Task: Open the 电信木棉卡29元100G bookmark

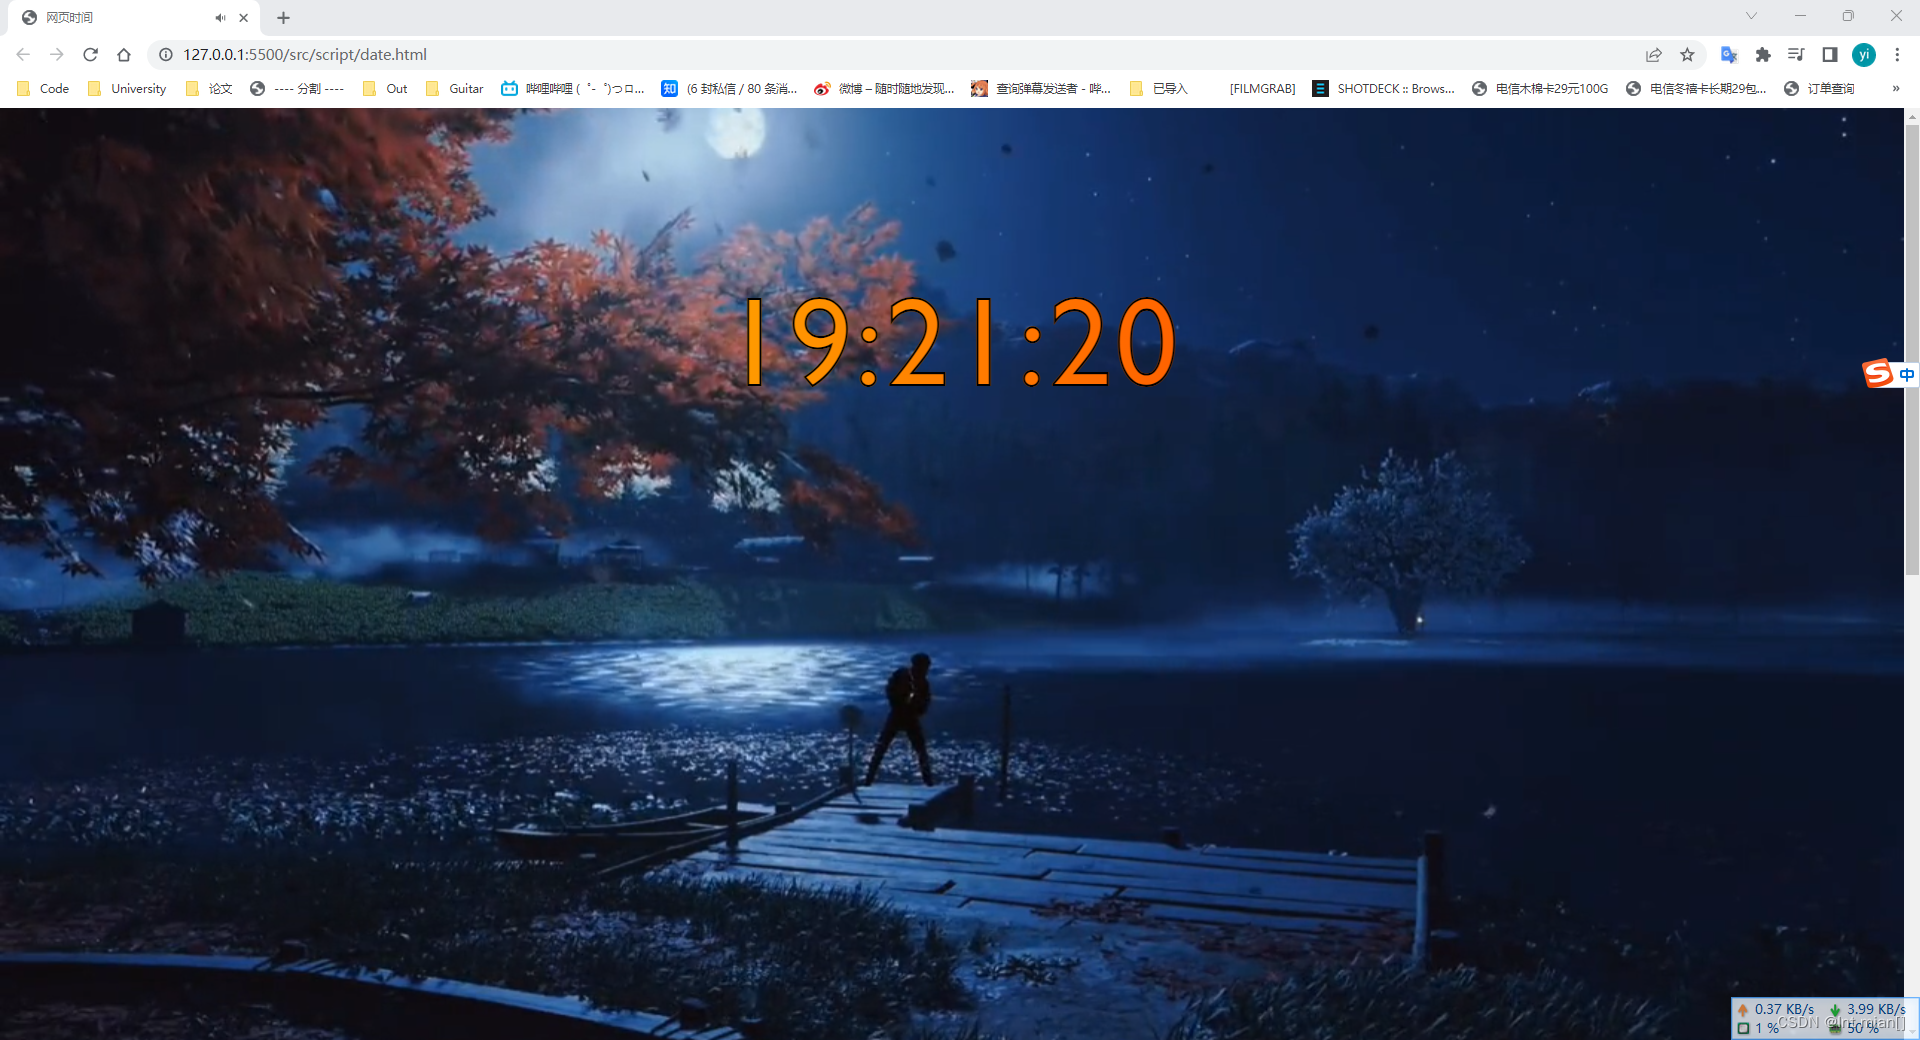Action: [x=1540, y=89]
